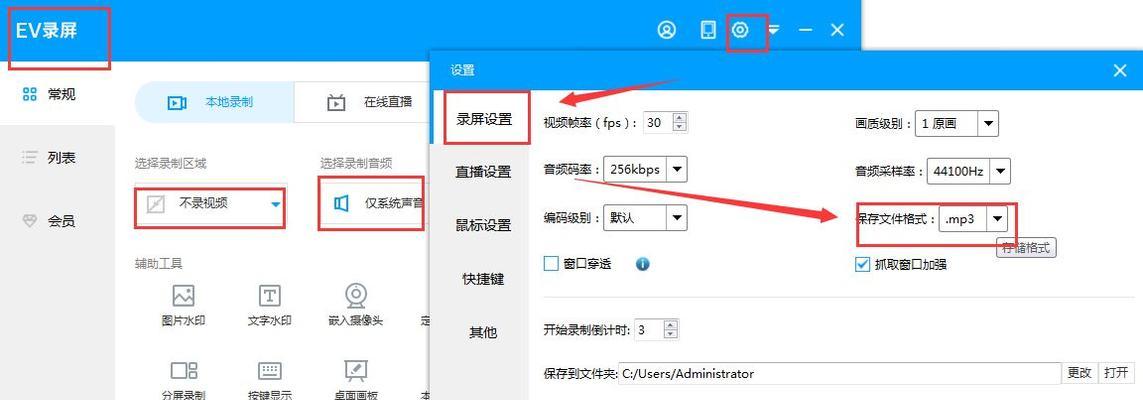1143x400 pixels.
Task: Increase the 视频帧率 fps value
Action: (679, 118)
